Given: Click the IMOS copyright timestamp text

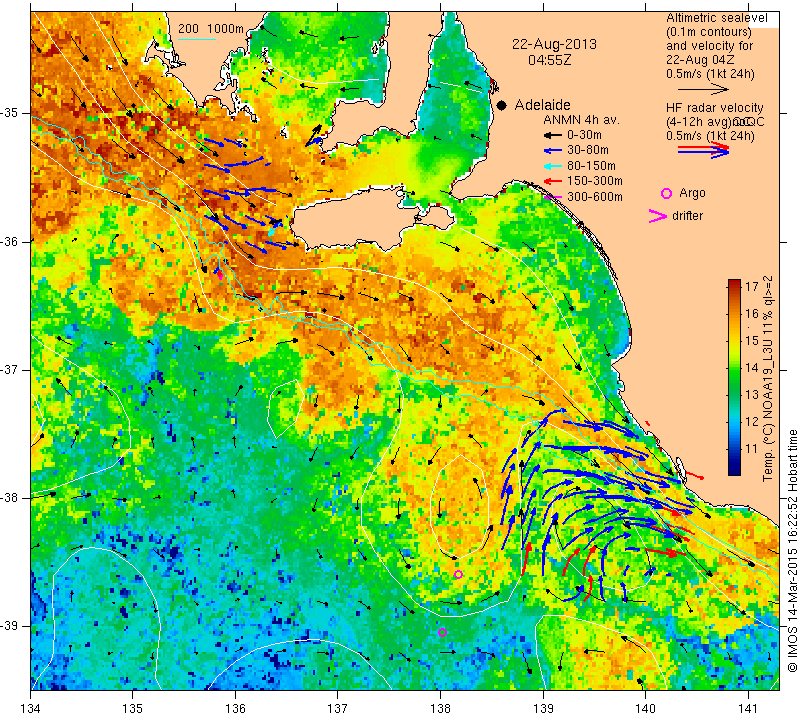Looking at the screenshot, I should pos(792,550).
